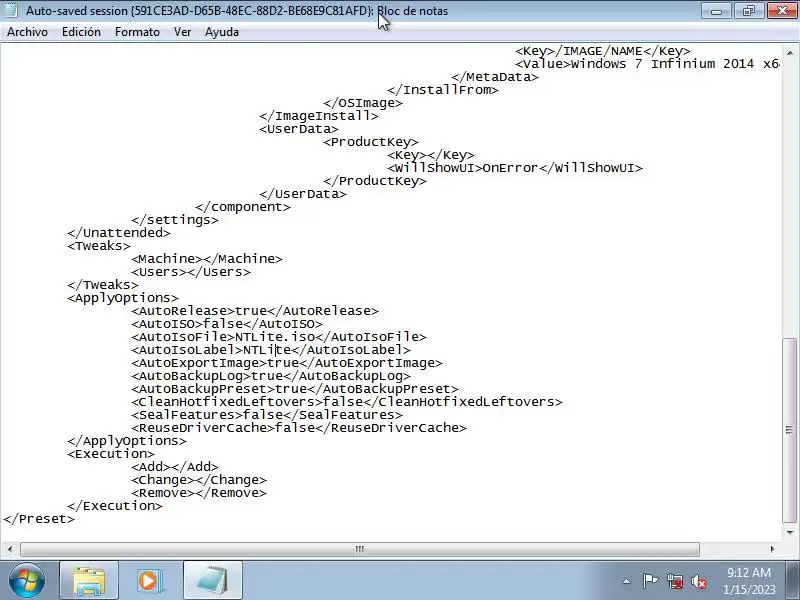Image resolution: width=800 pixels, height=600 pixels.
Task: Click the WillShowUI OnError line
Action: click(x=514, y=168)
